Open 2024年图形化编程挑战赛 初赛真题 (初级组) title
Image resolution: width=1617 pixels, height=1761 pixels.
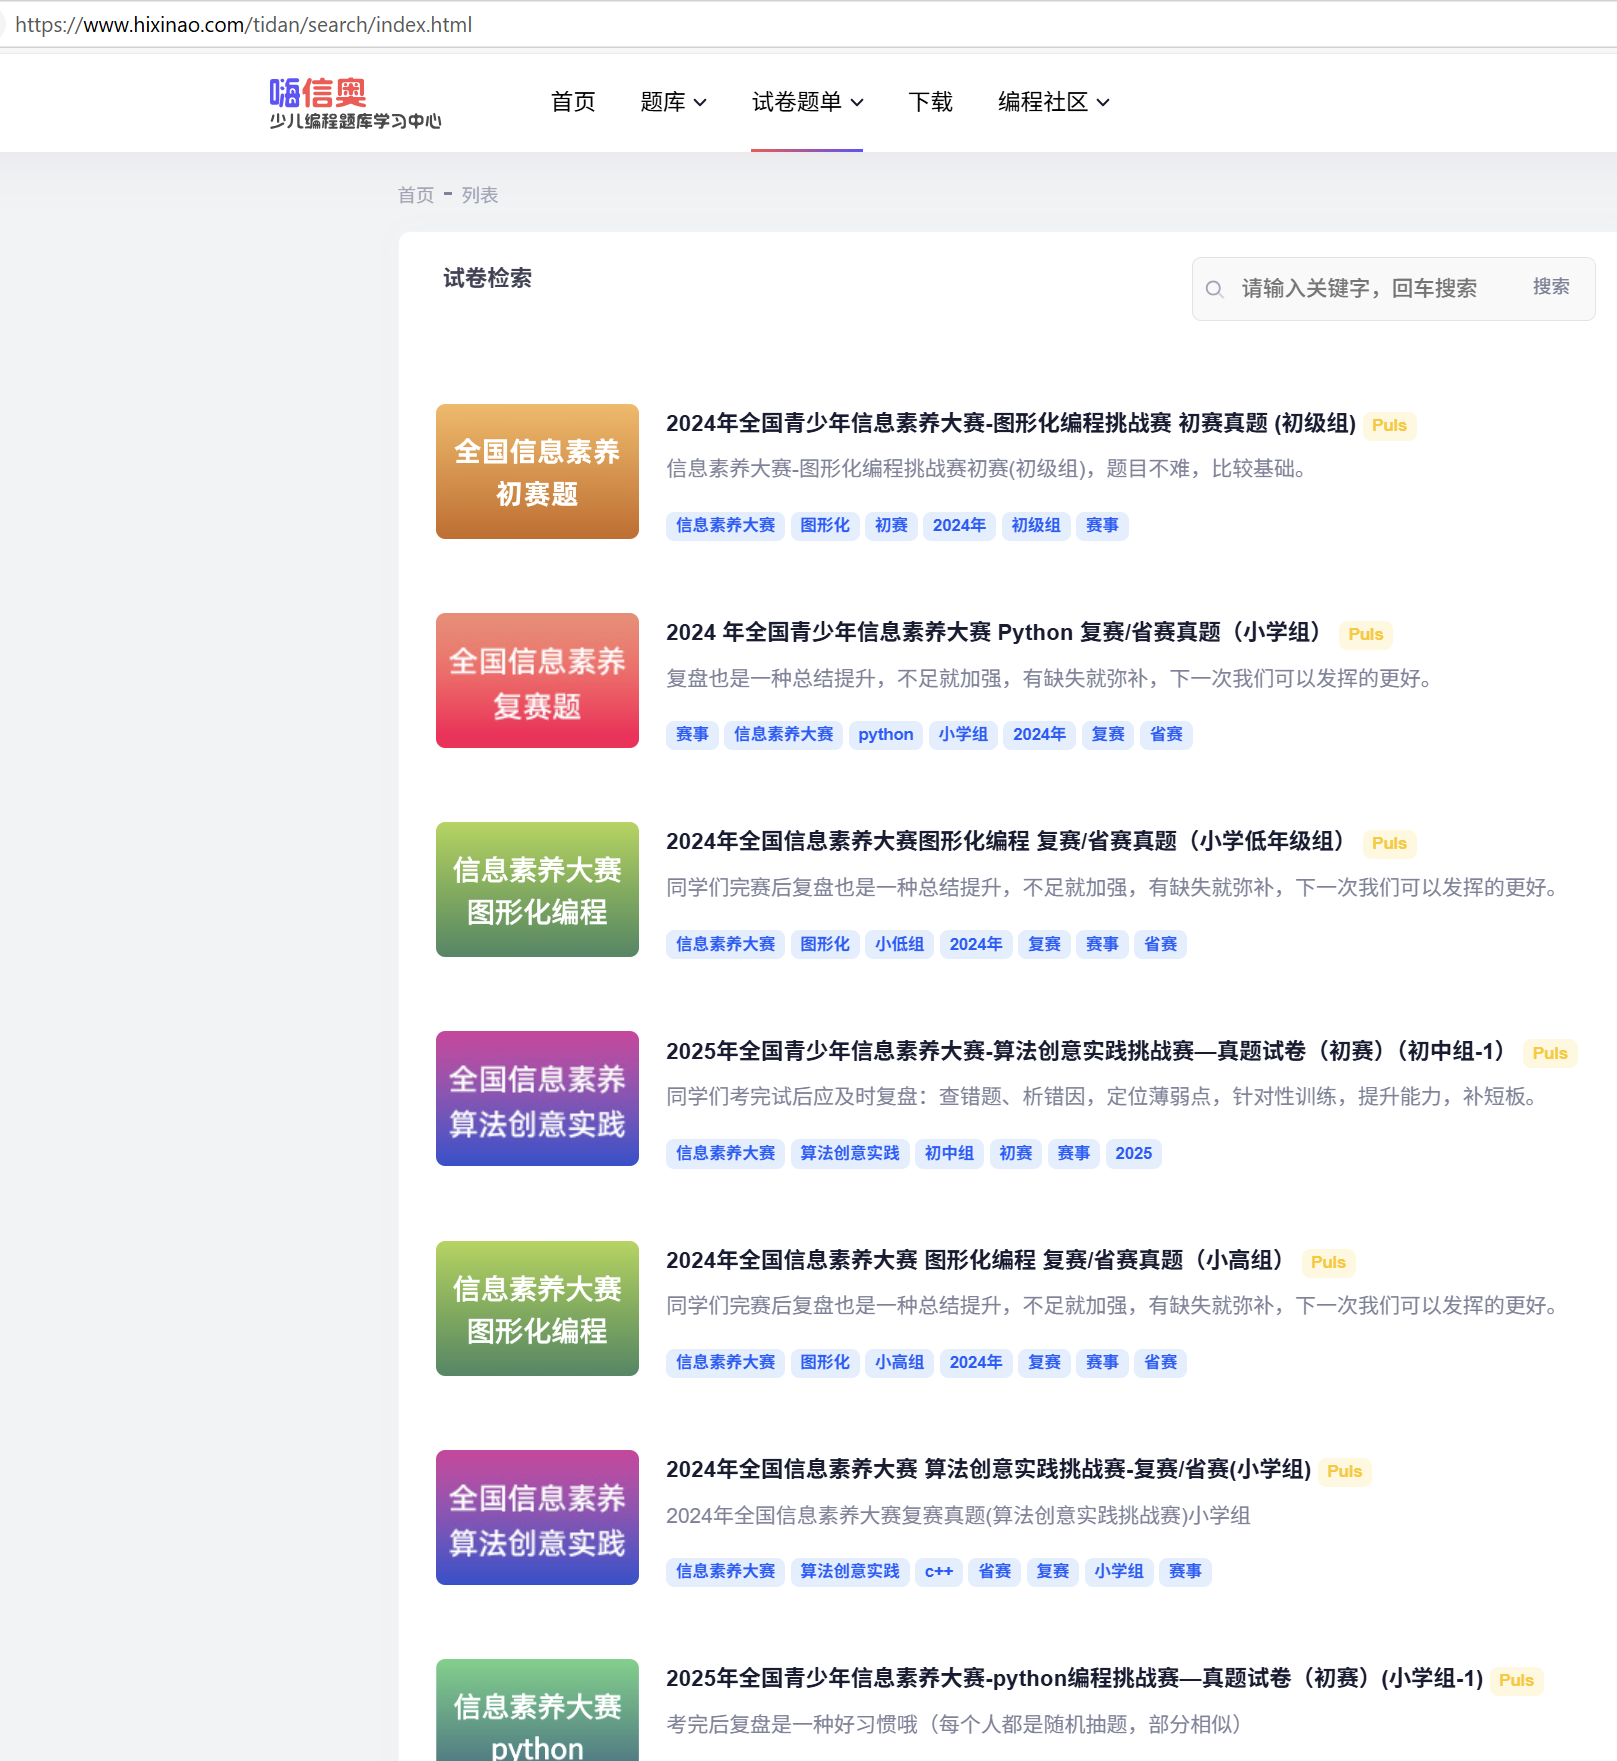1011,424
